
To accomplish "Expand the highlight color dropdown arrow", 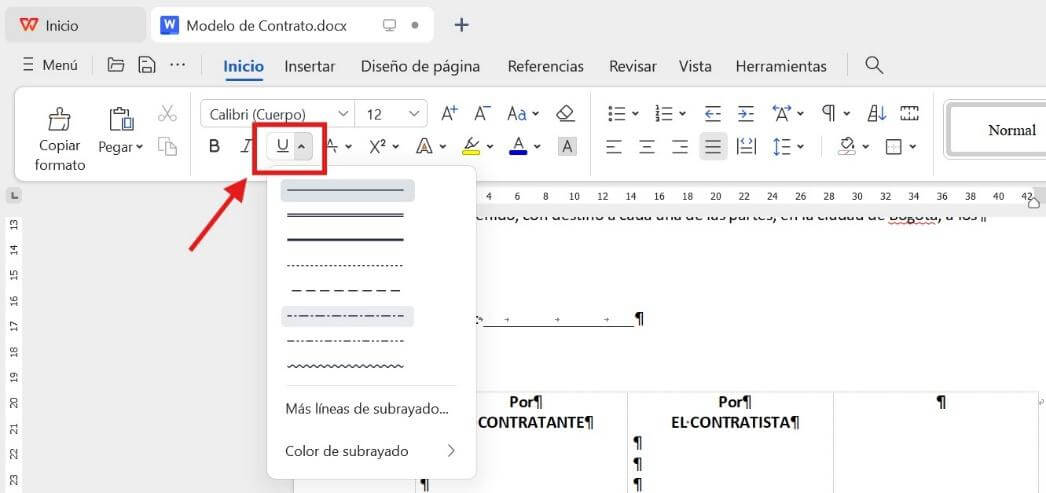I will pos(490,147).
